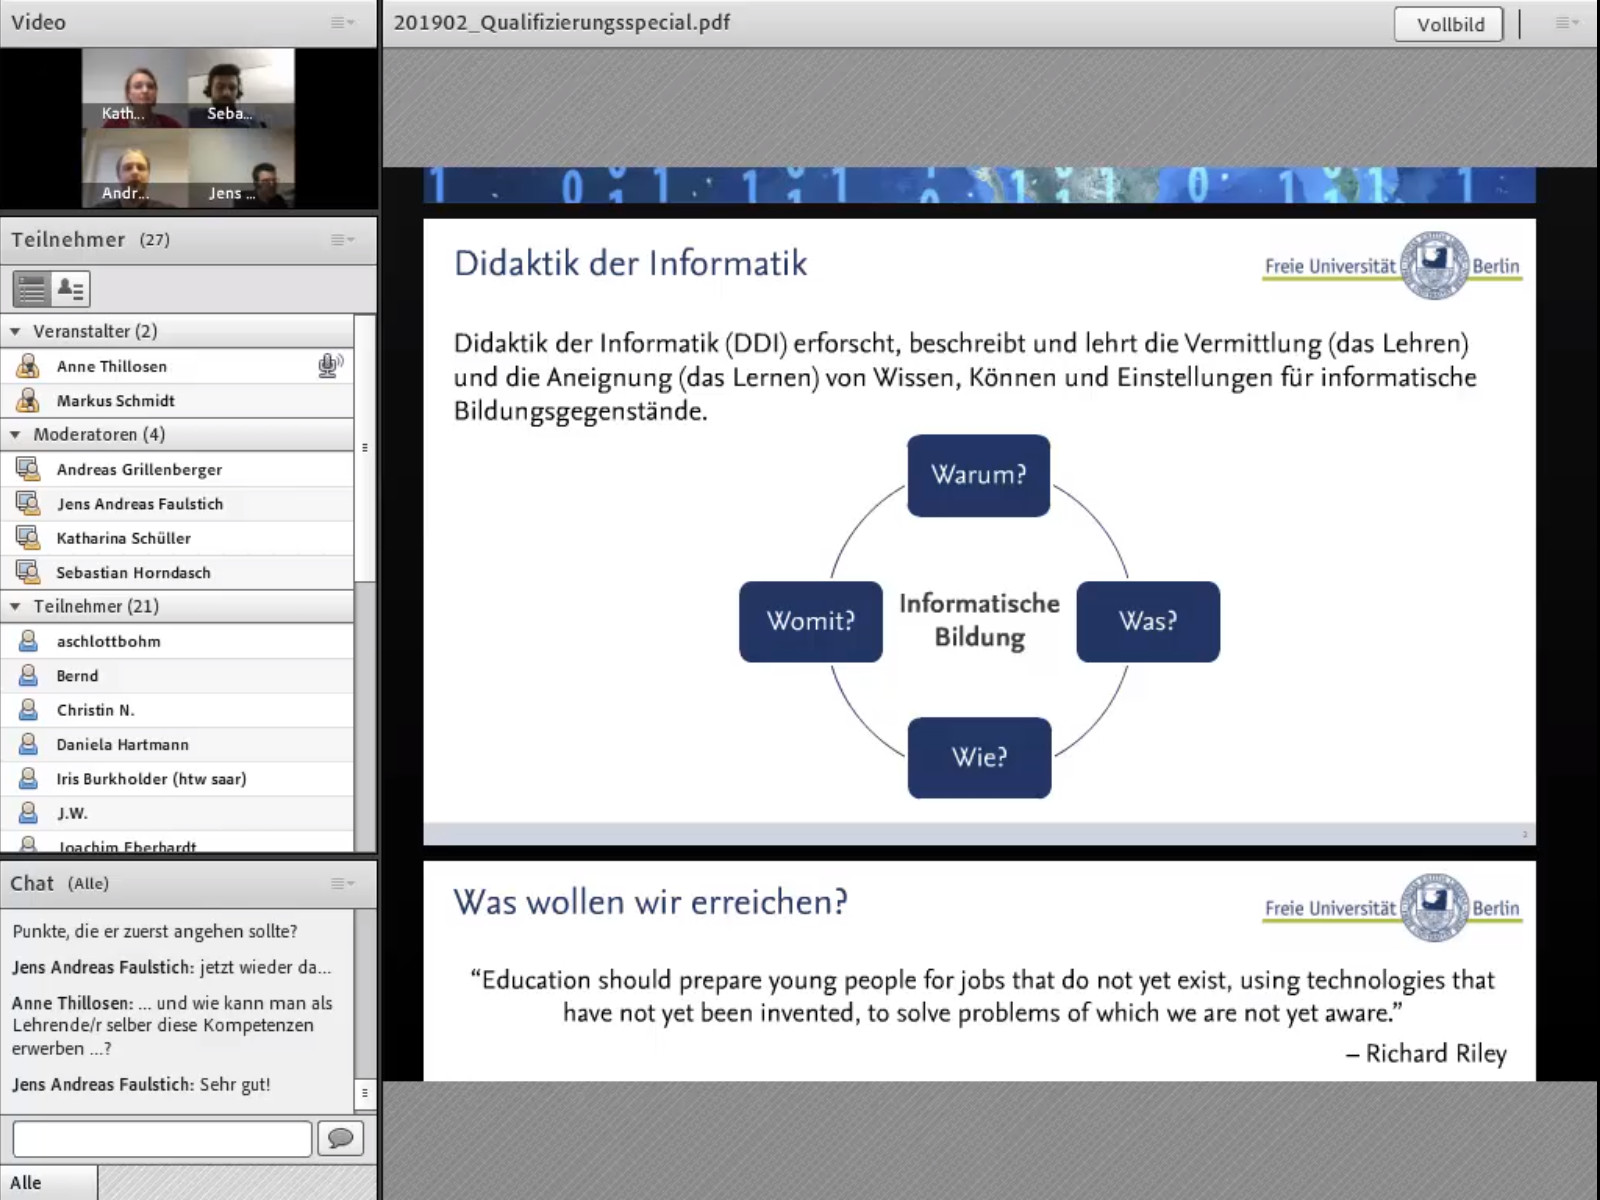Select Andreas Grillenberger in attendee list
Image resolution: width=1600 pixels, height=1200 pixels.
[177, 469]
